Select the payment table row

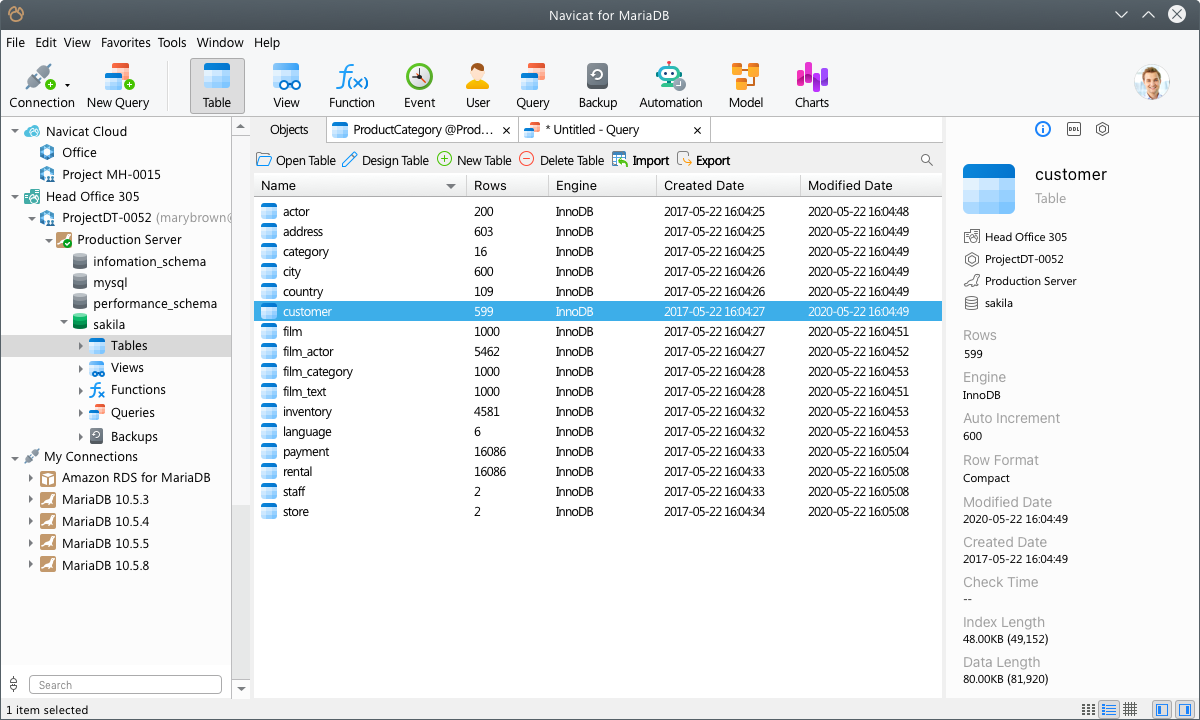point(598,452)
